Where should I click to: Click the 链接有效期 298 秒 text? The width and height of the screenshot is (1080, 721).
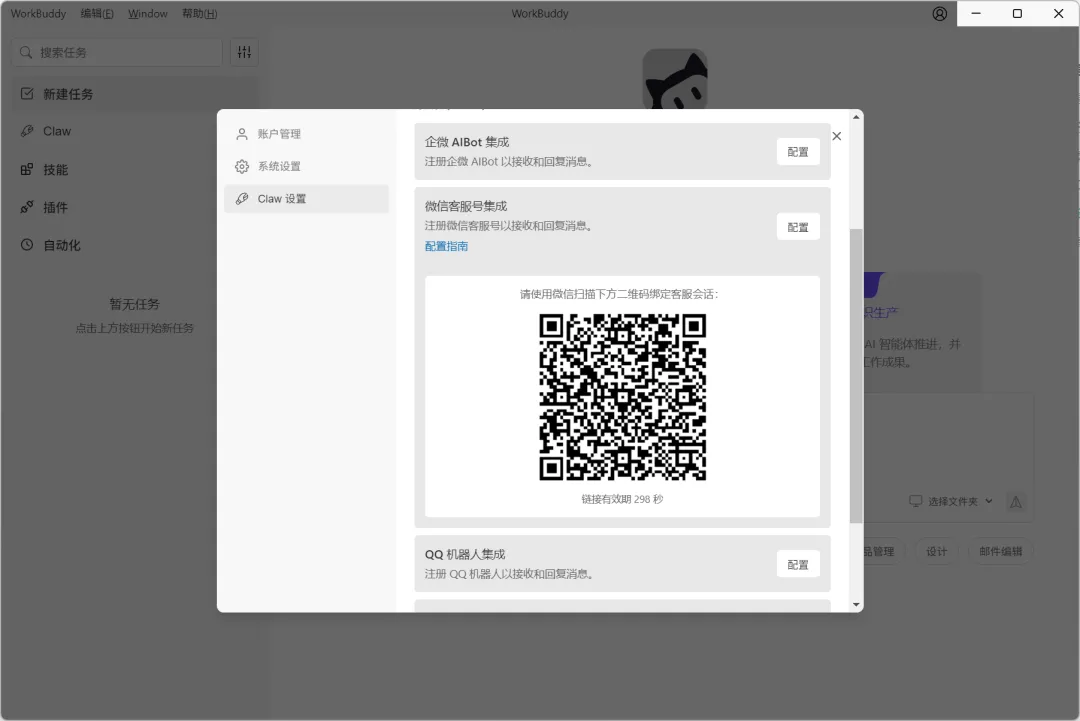tap(622, 499)
